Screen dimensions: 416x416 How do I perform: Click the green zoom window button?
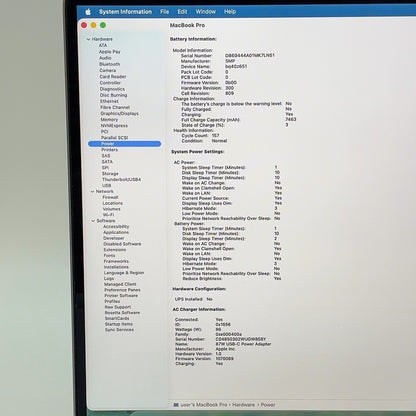click(103, 25)
